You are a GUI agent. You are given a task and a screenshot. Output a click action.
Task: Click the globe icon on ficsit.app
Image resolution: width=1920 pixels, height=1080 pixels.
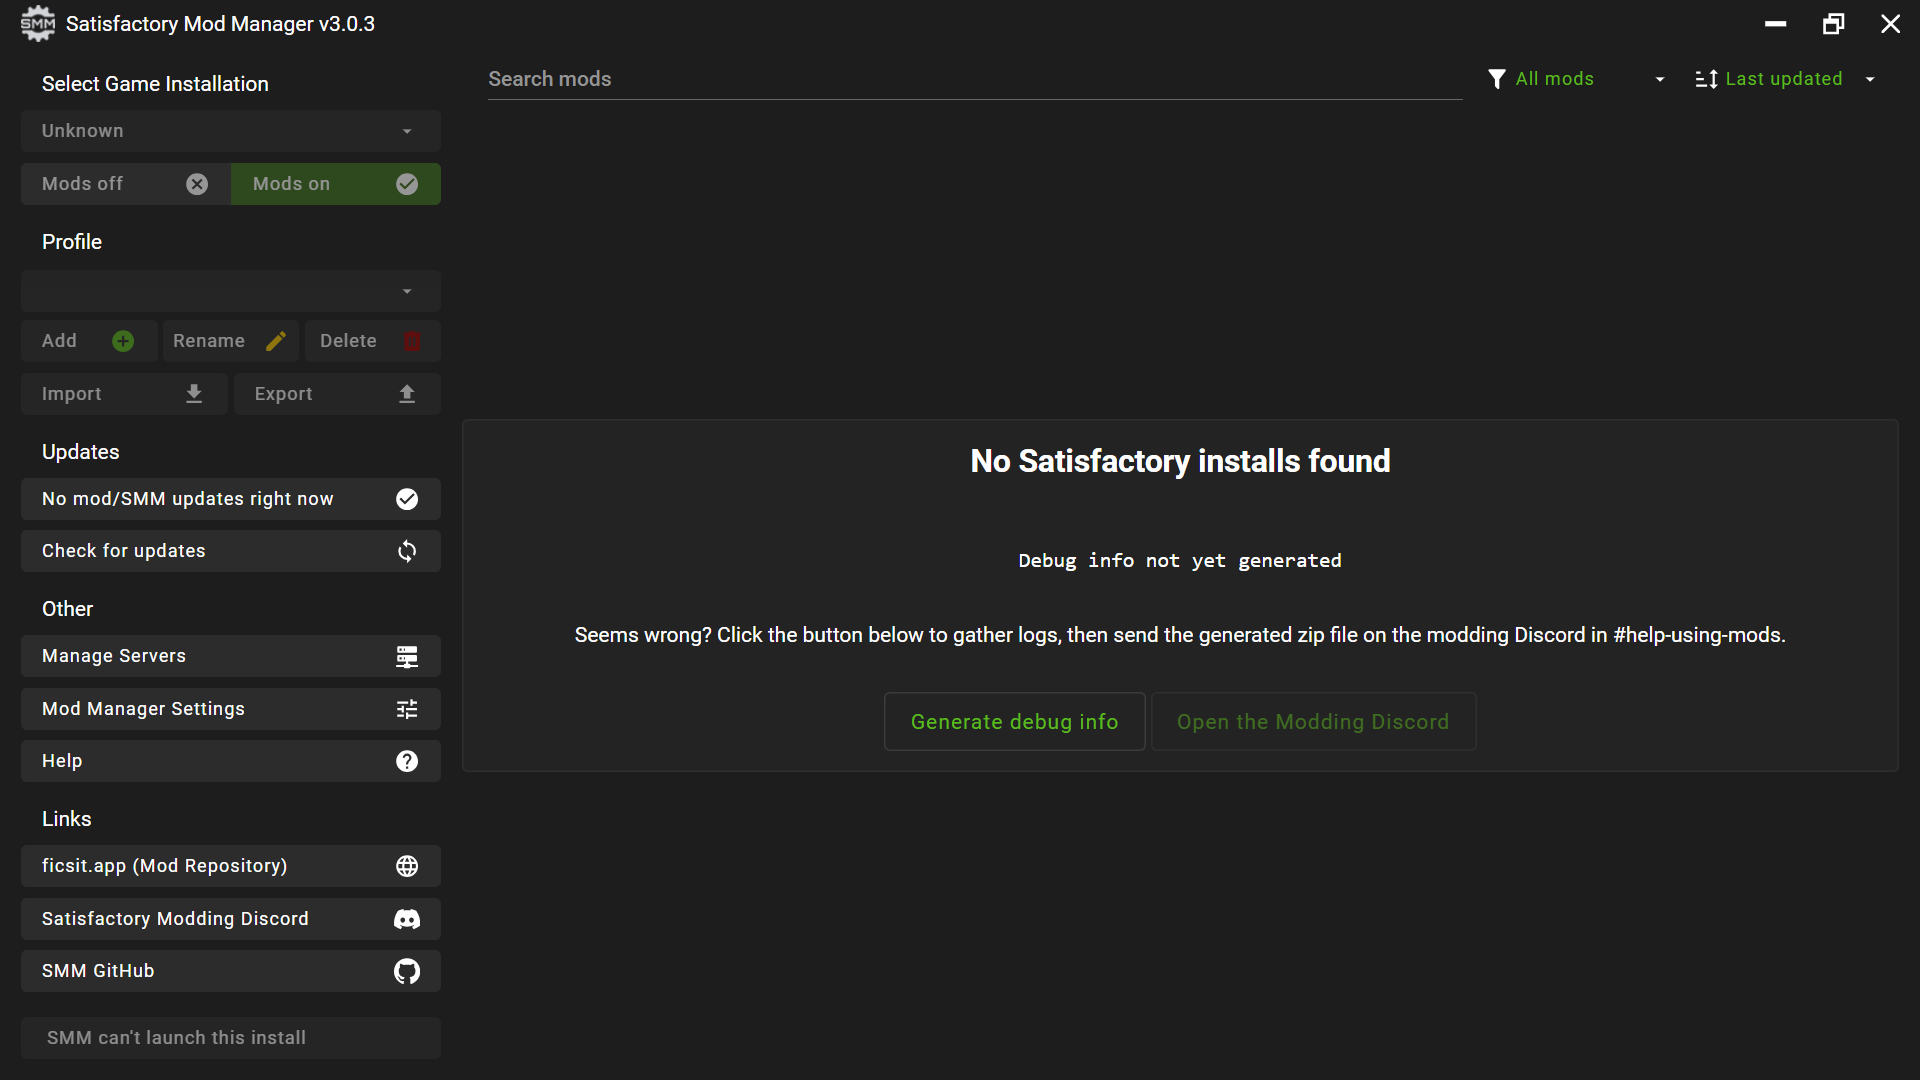point(407,866)
